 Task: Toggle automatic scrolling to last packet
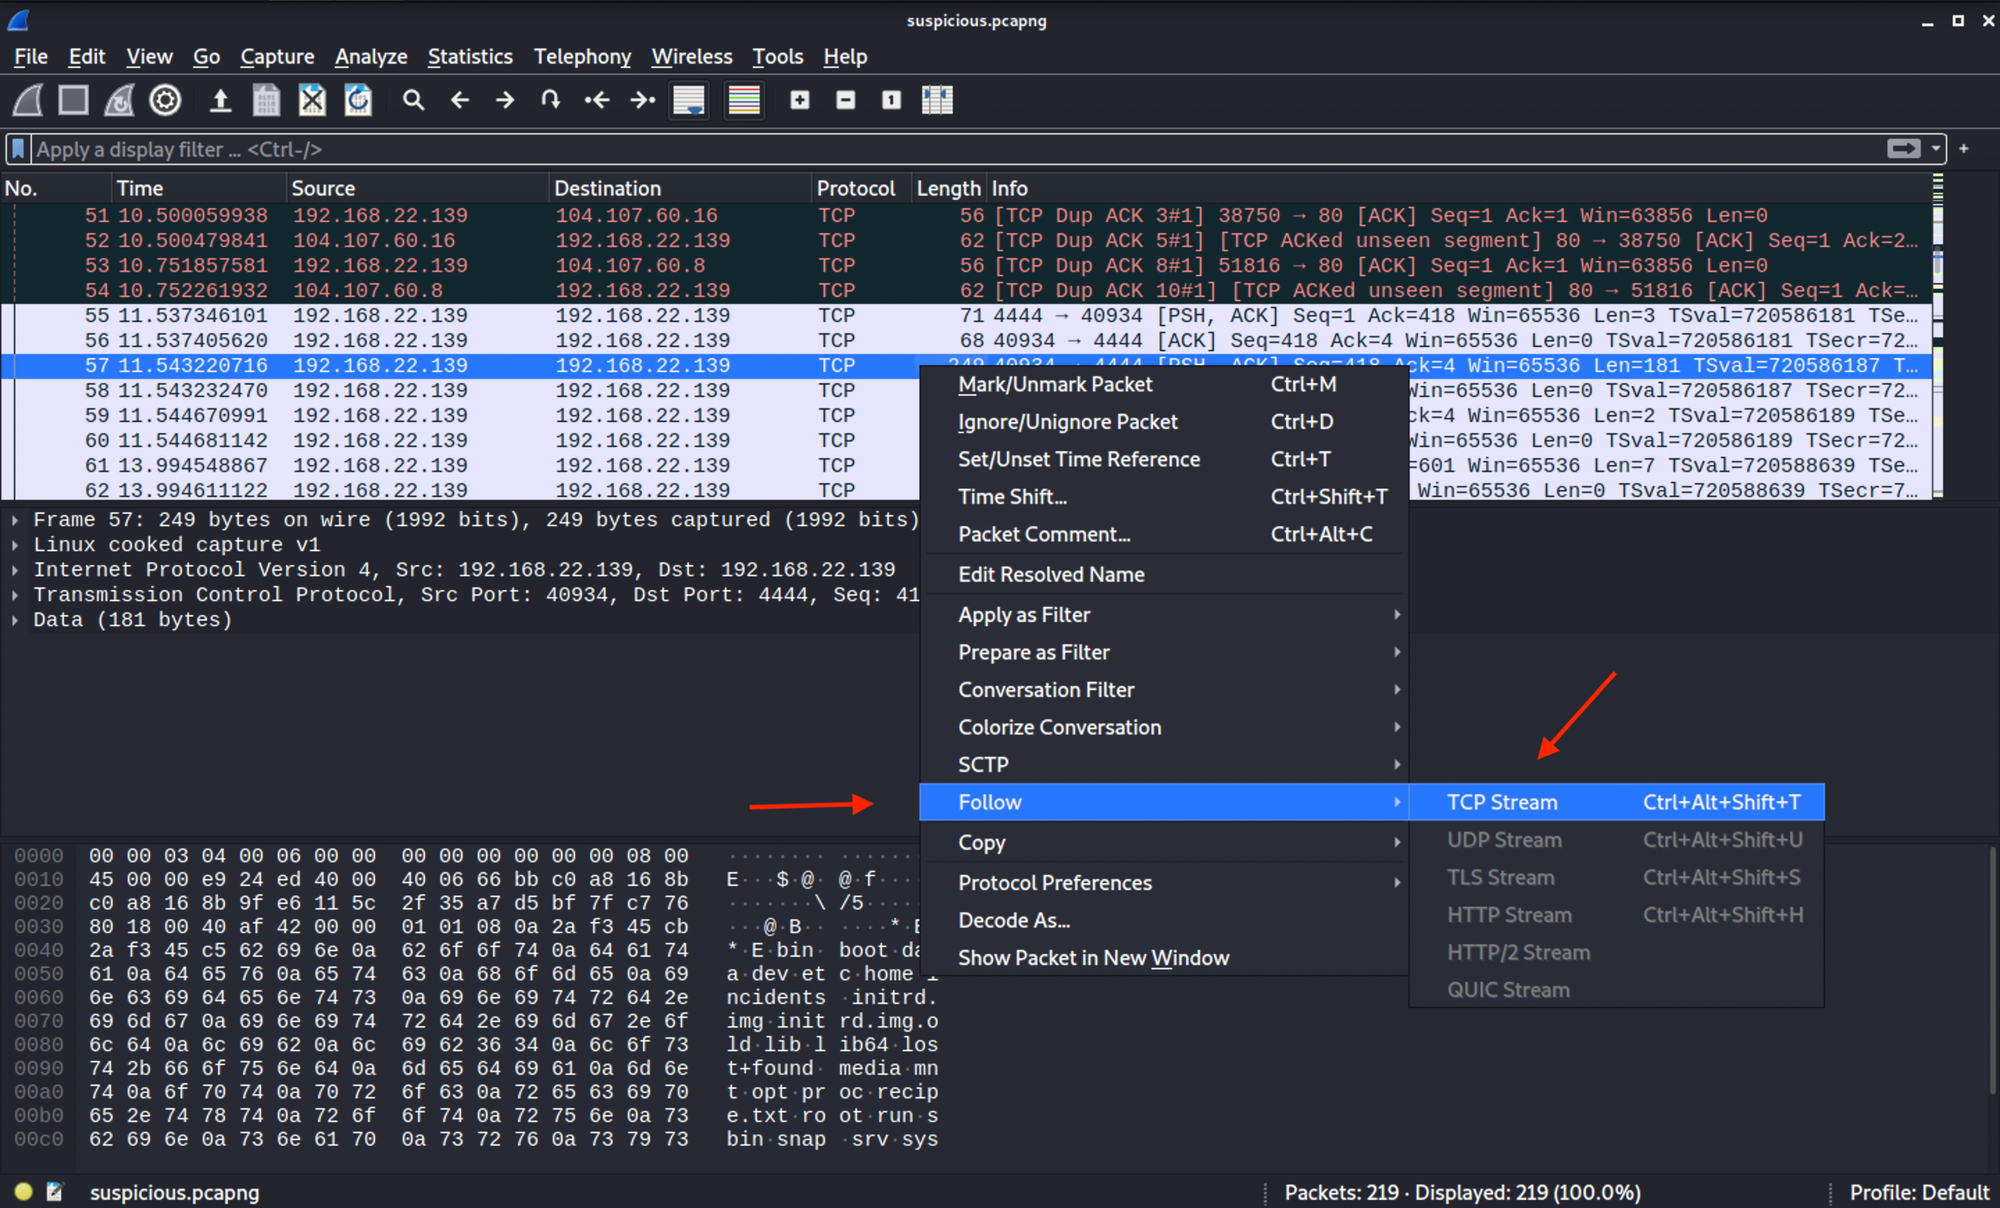click(x=689, y=100)
